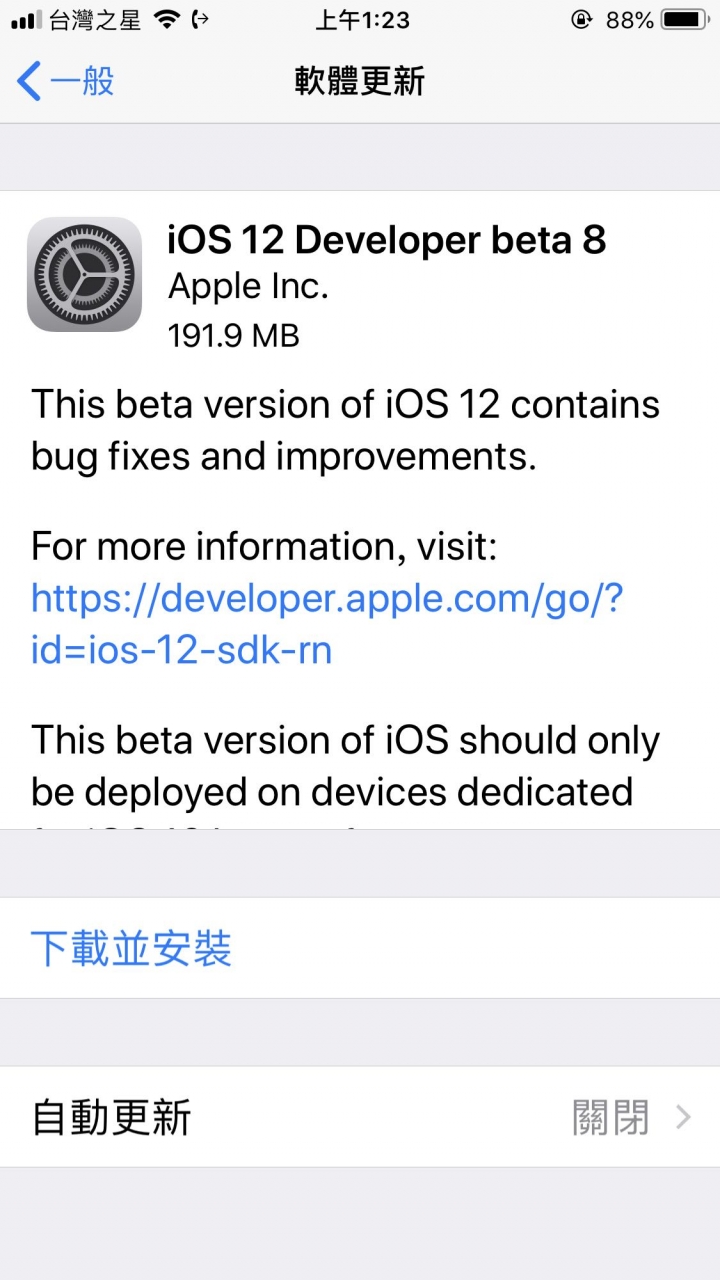Open 關閉 value for automatic updates
The width and height of the screenshot is (720, 1280).
point(610,1117)
